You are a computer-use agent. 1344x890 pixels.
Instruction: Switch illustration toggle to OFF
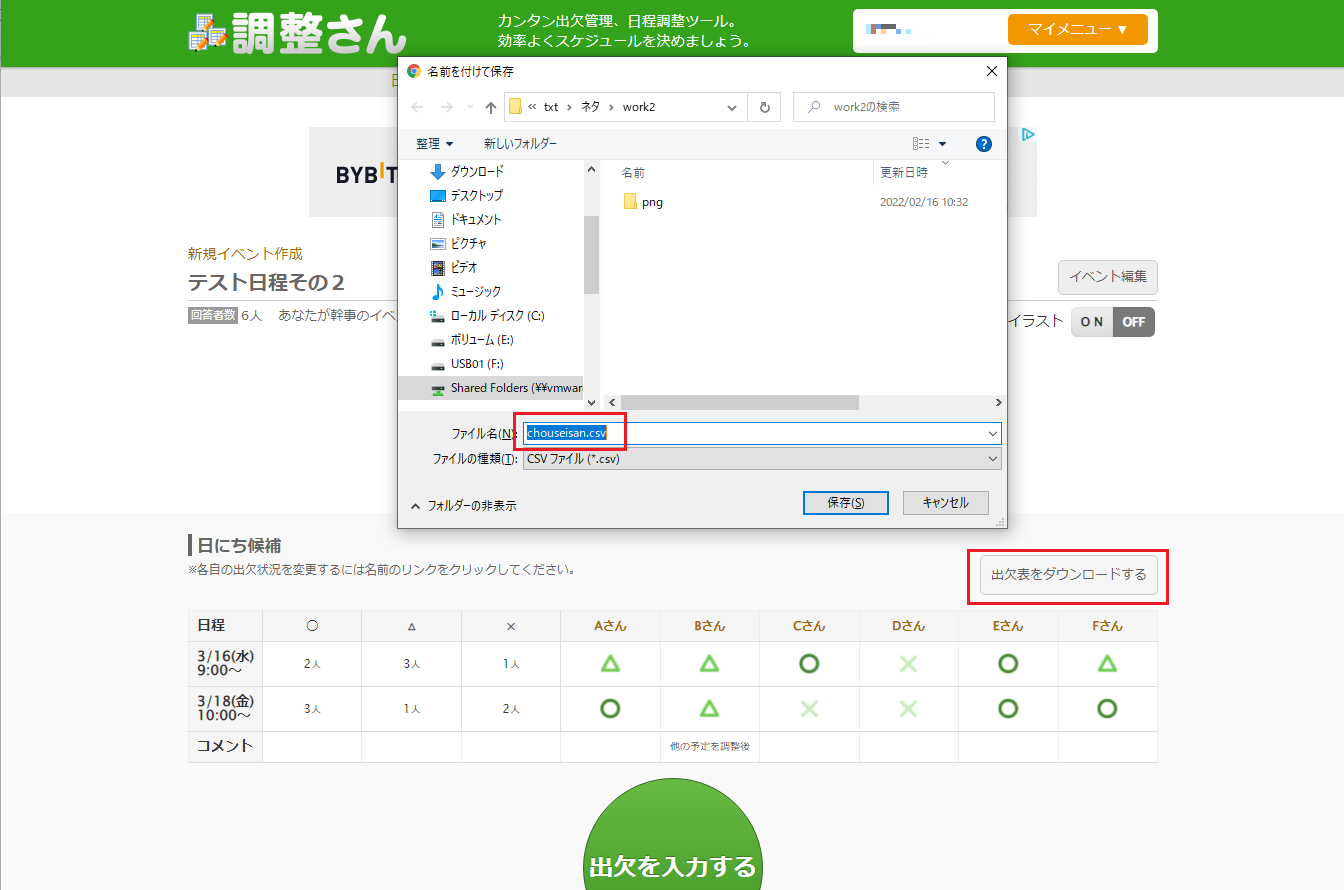pyautogui.click(x=1133, y=322)
